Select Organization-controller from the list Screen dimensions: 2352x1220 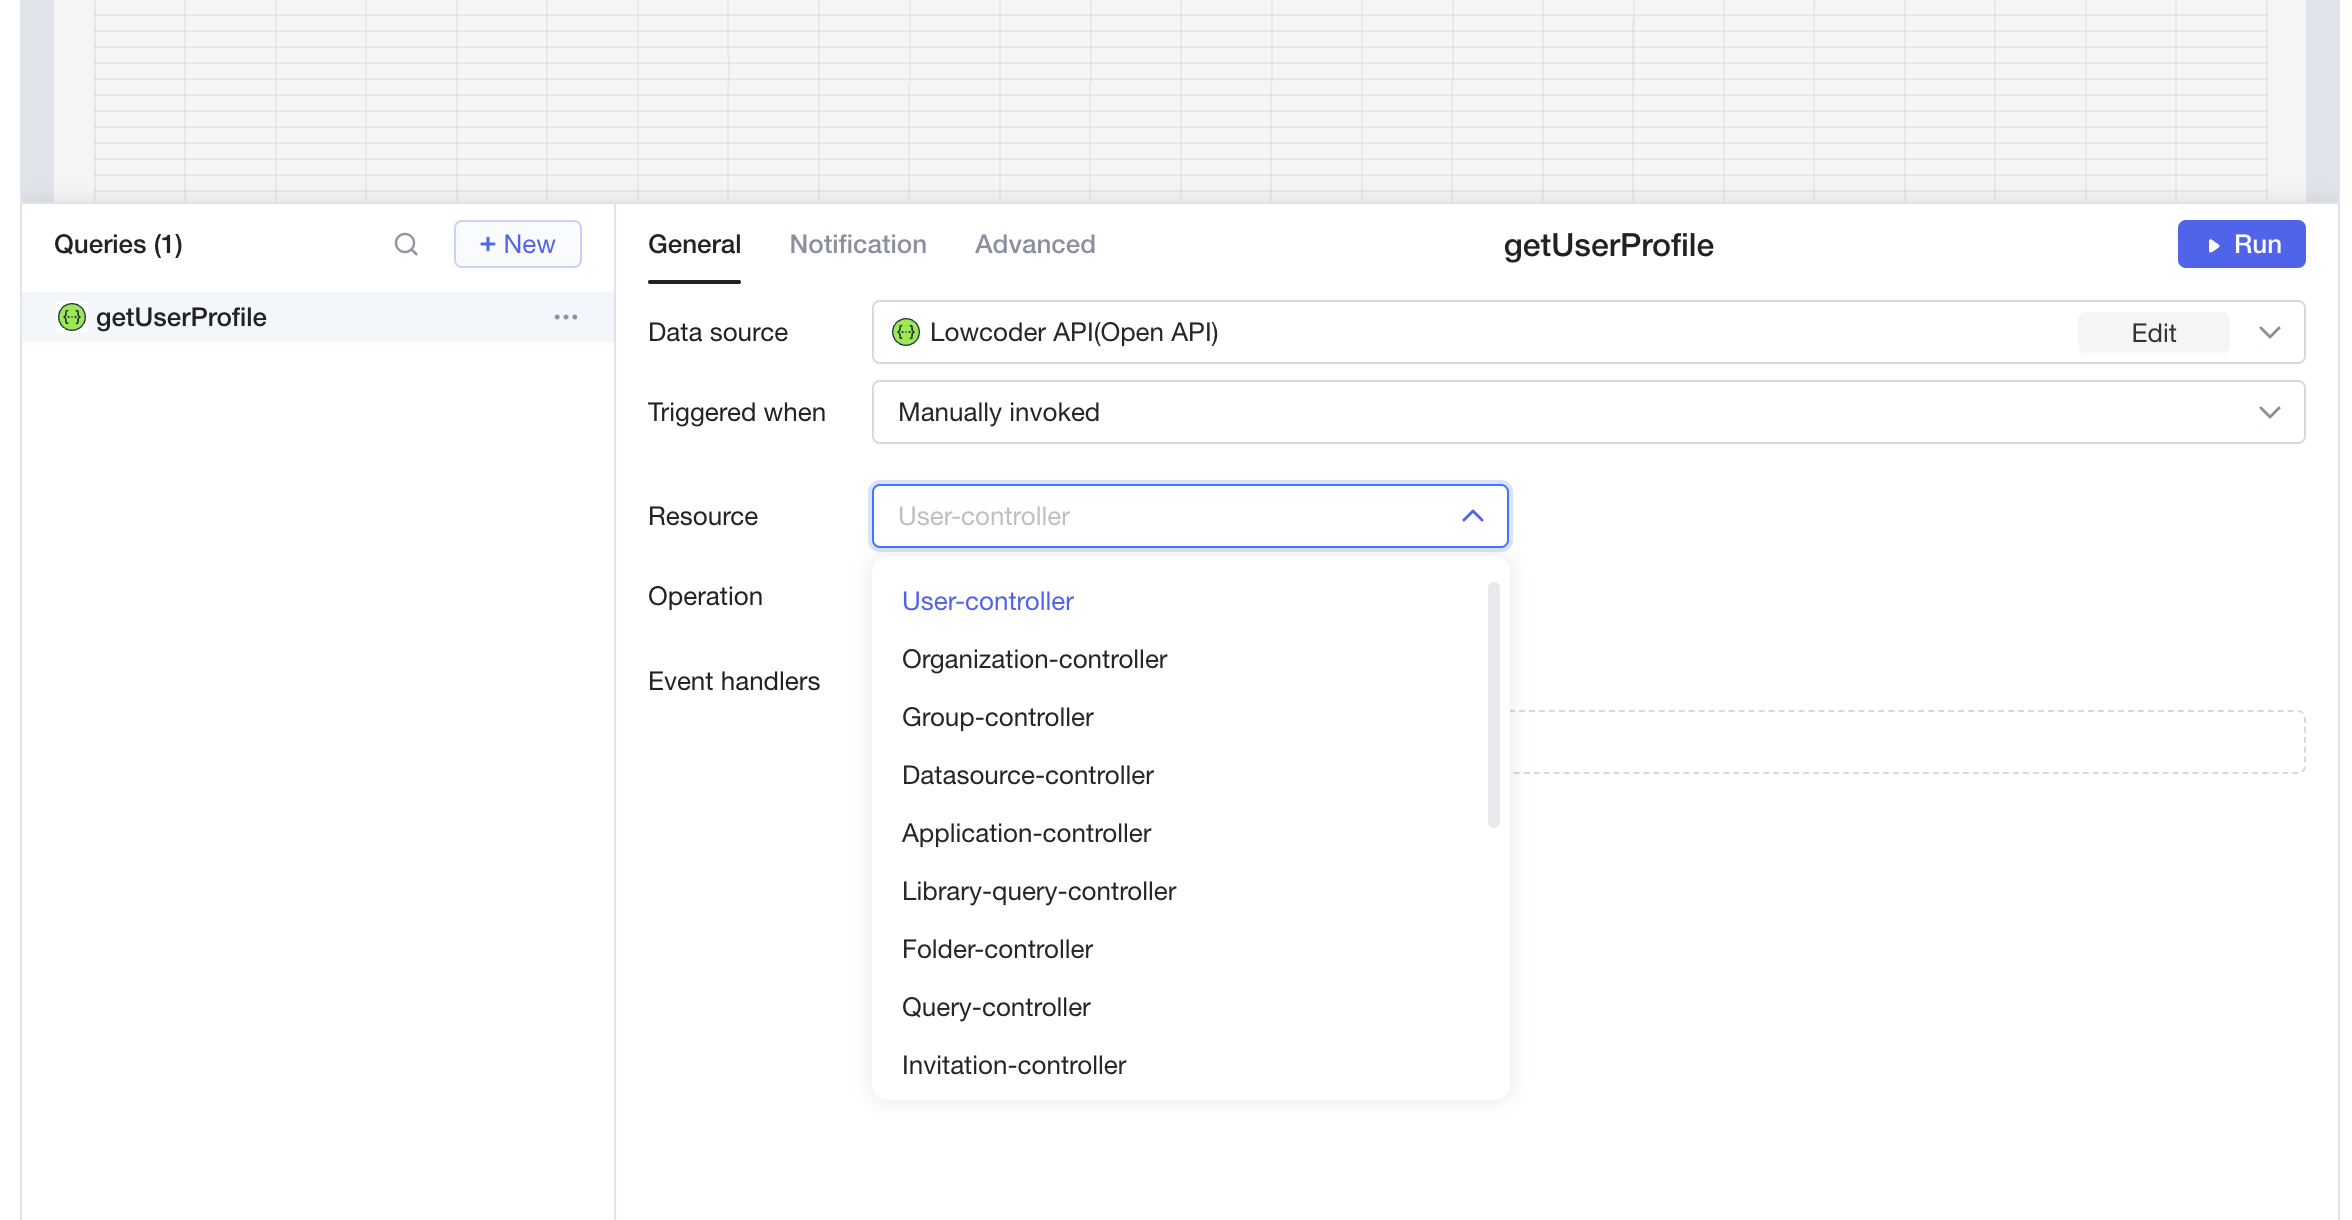point(1034,659)
